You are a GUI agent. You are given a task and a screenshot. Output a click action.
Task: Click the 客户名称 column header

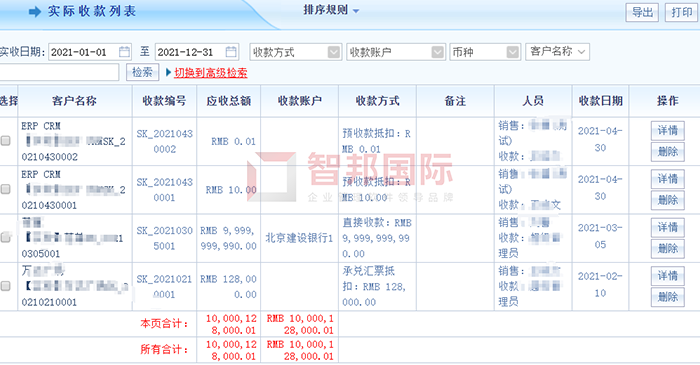(75, 101)
